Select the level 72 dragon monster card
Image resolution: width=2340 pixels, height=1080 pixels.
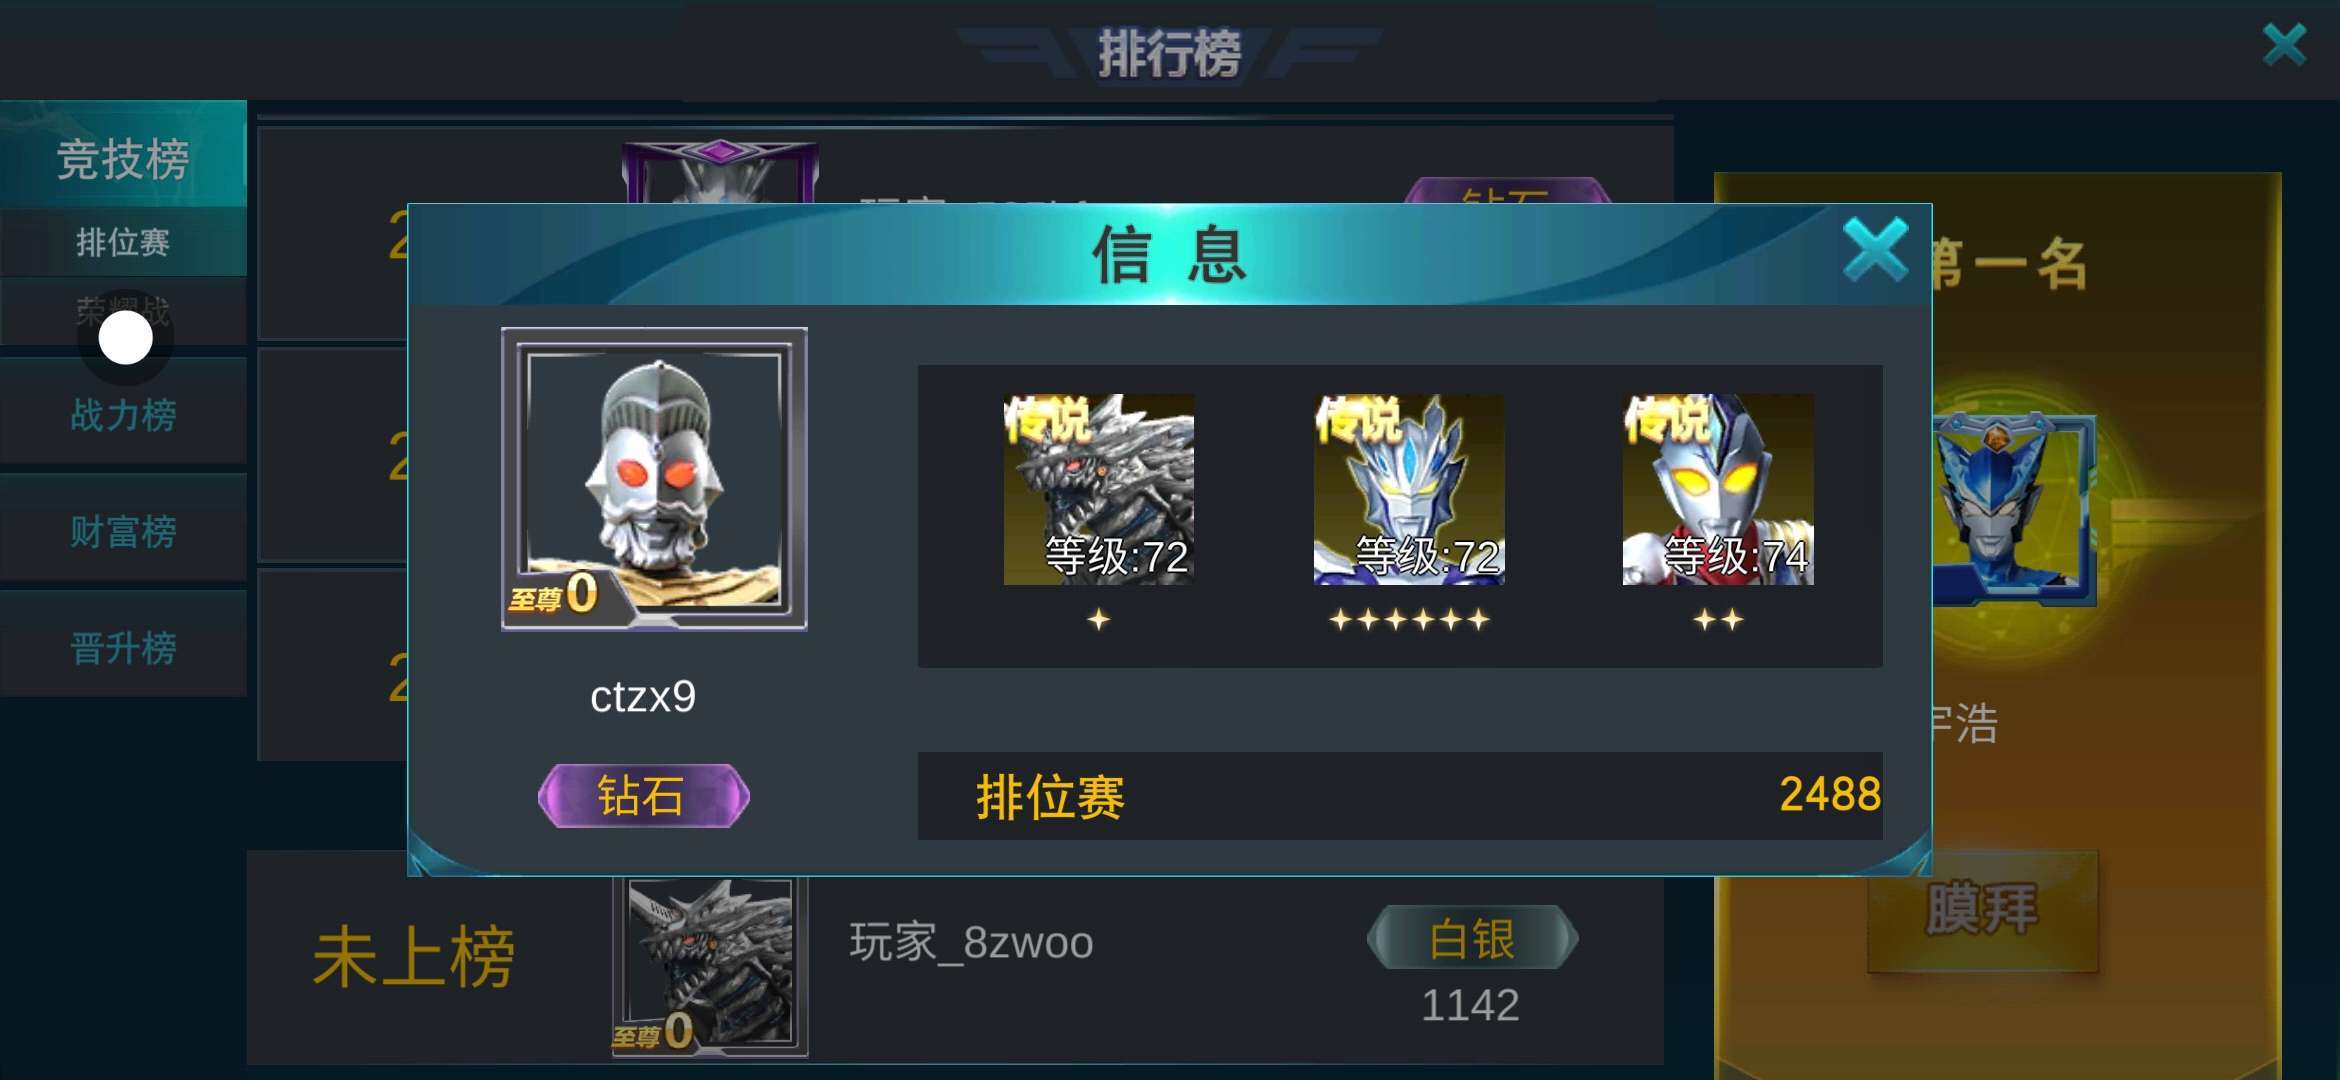pos(1099,489)
